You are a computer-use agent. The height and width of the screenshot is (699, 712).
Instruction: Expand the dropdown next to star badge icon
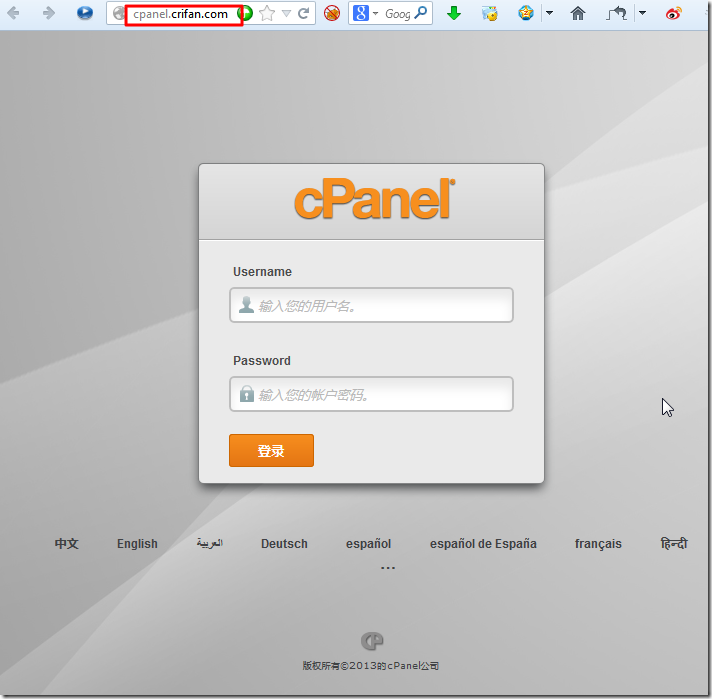pyautogui.click(x=549, y=13)
